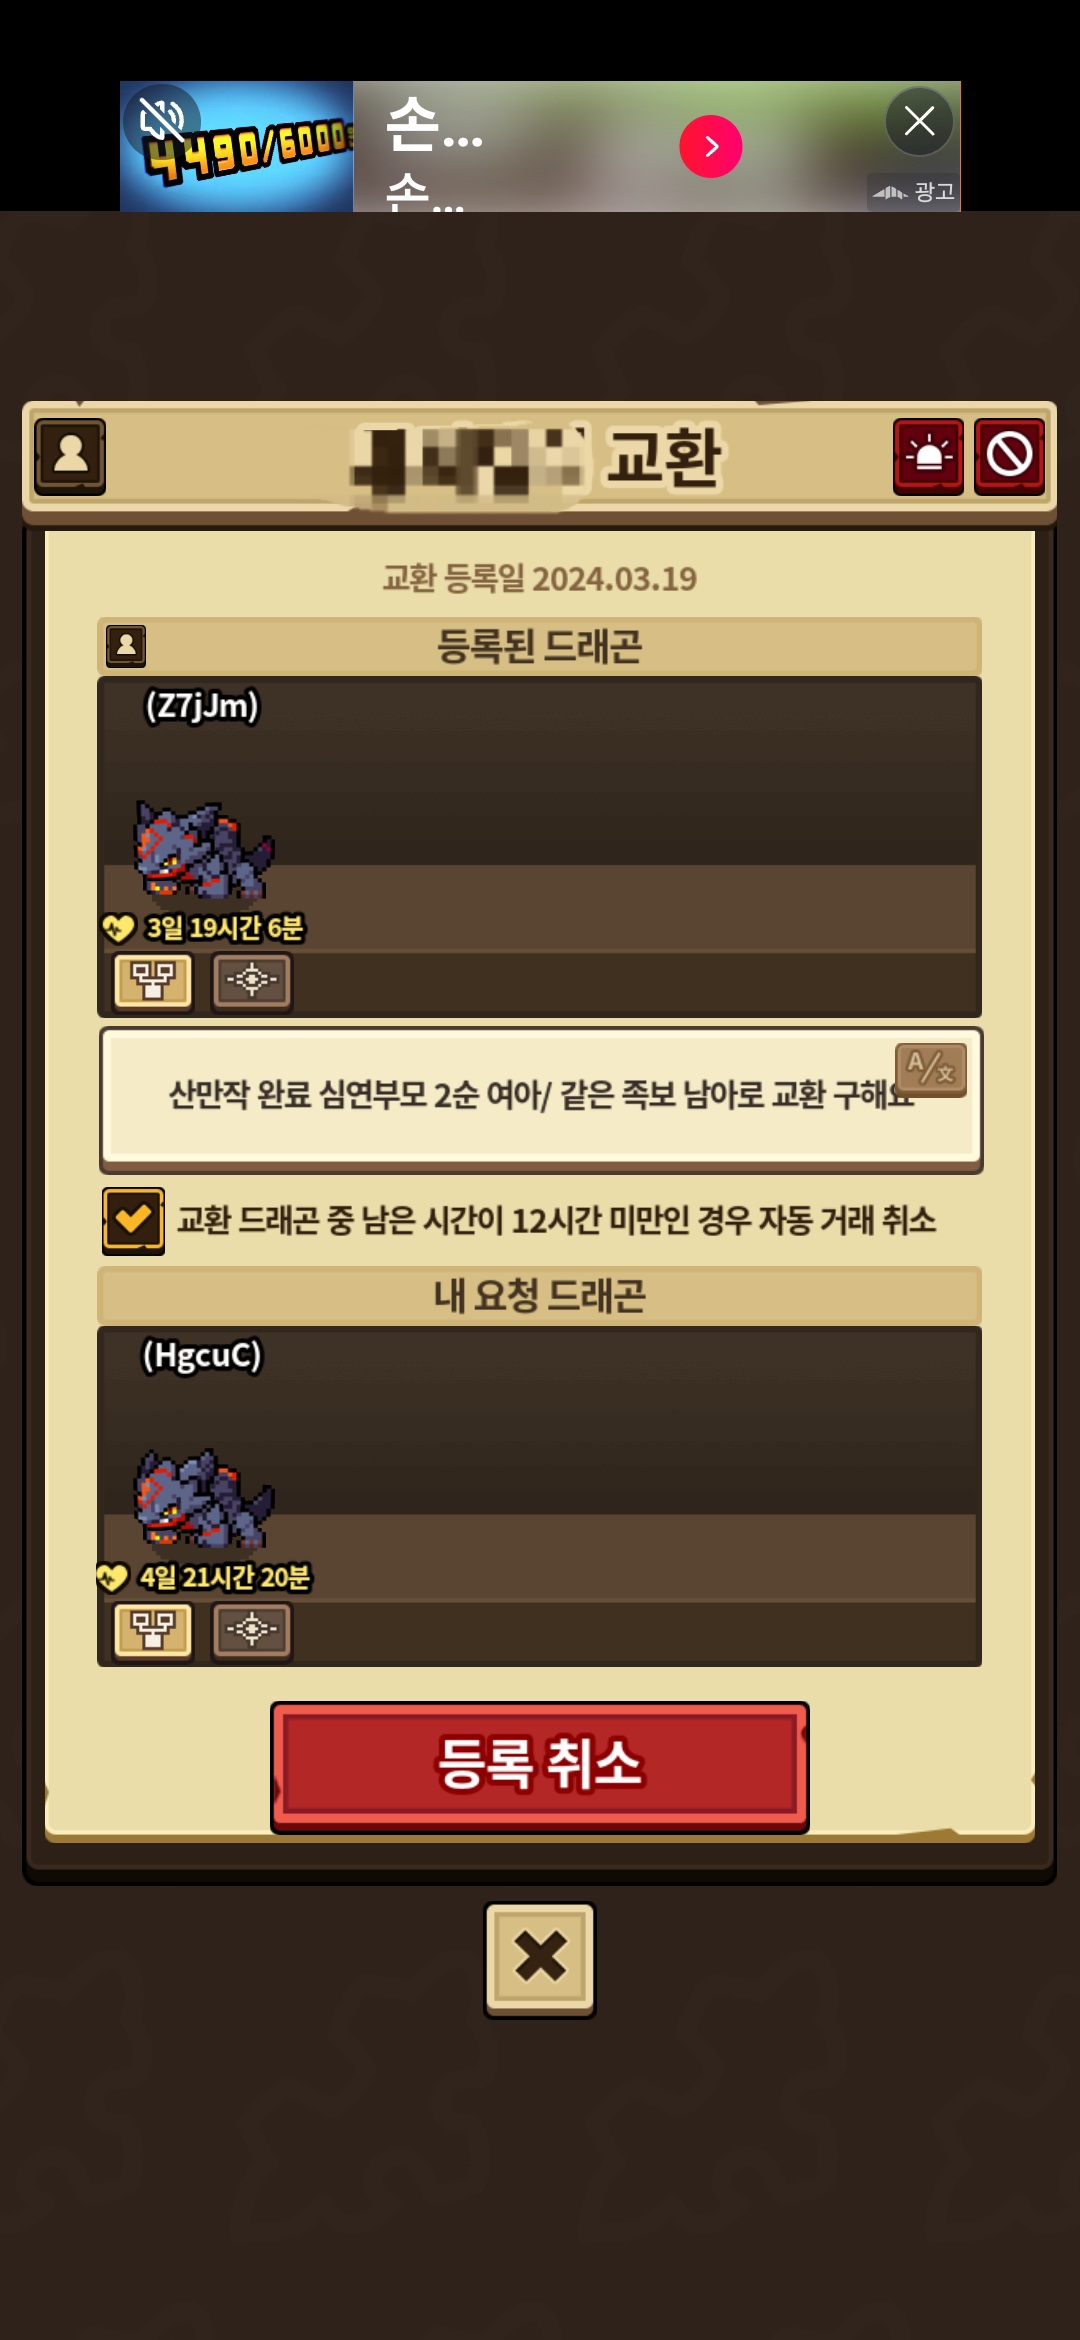Image resolution: width=1080 pixels, height=2340 pixels.
Task: Close the exchange popup with X button
Action: pos(540,1959)
